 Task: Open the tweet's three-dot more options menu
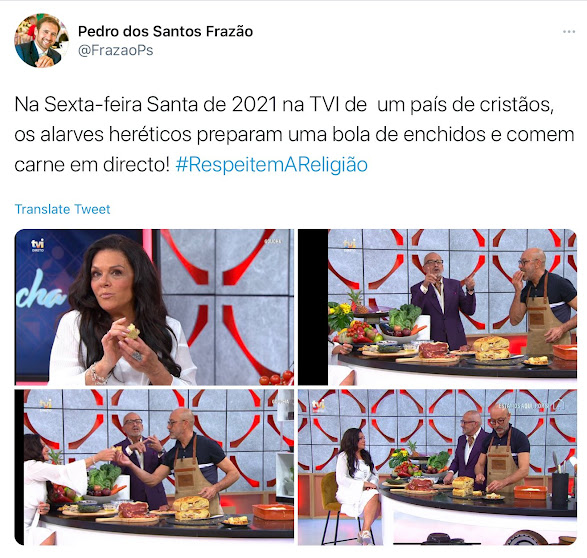pos(569,32)
